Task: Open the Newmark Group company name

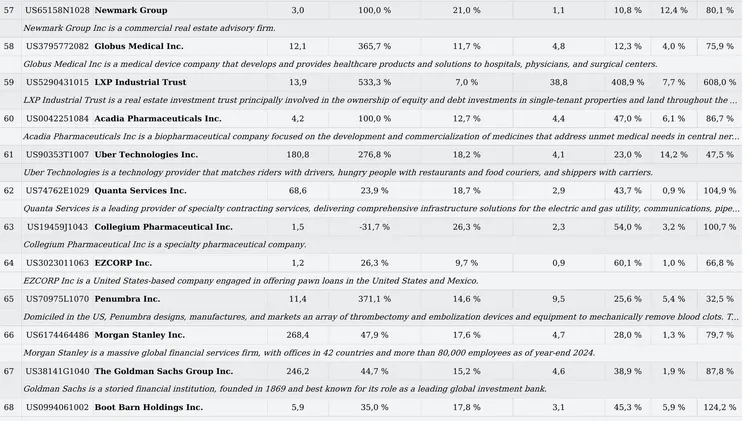Action: coord(131,10)
